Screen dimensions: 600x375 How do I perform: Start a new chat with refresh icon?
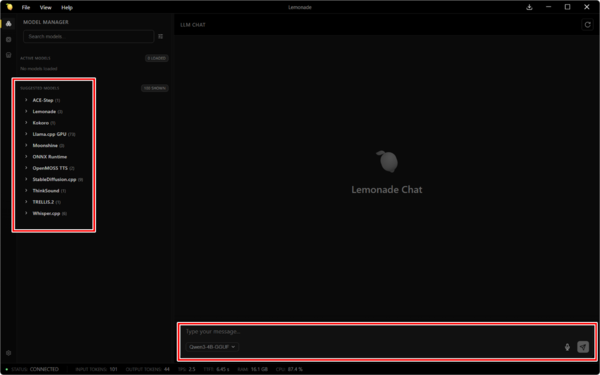pyautogui.click(x=587, y=25)
